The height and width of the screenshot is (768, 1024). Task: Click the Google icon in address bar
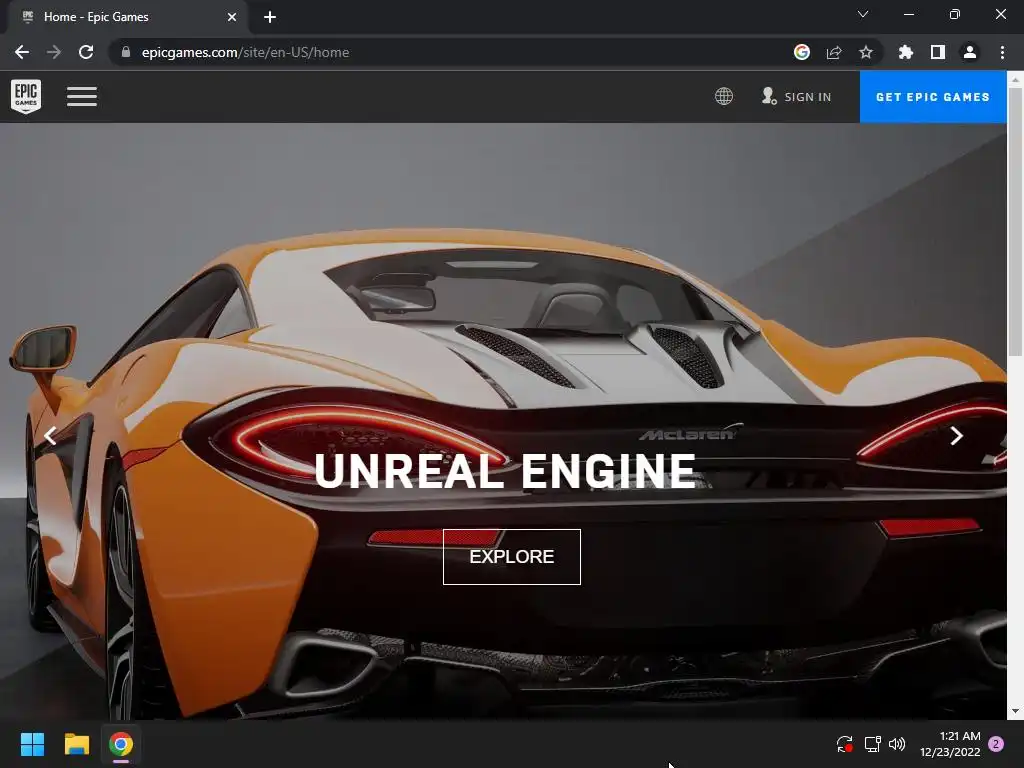(x=802, y=52)
